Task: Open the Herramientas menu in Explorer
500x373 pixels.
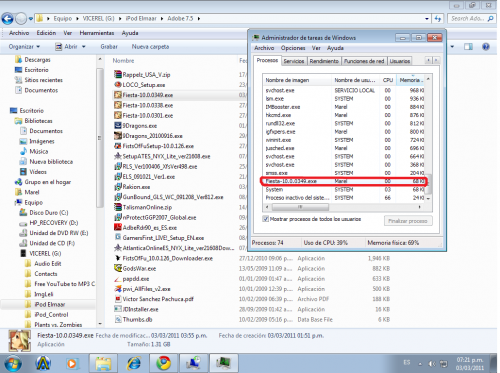Action: point(97,33)
